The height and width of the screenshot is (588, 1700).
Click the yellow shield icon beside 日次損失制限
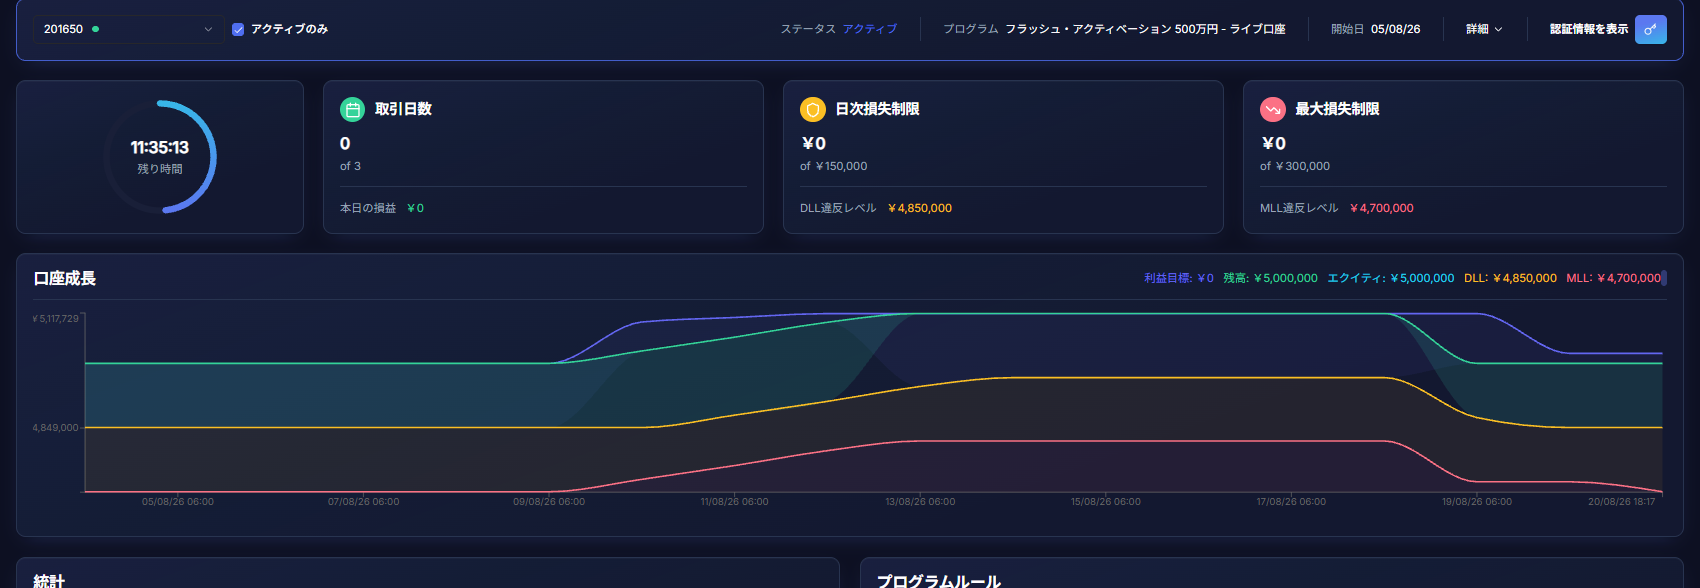point(813,109)
